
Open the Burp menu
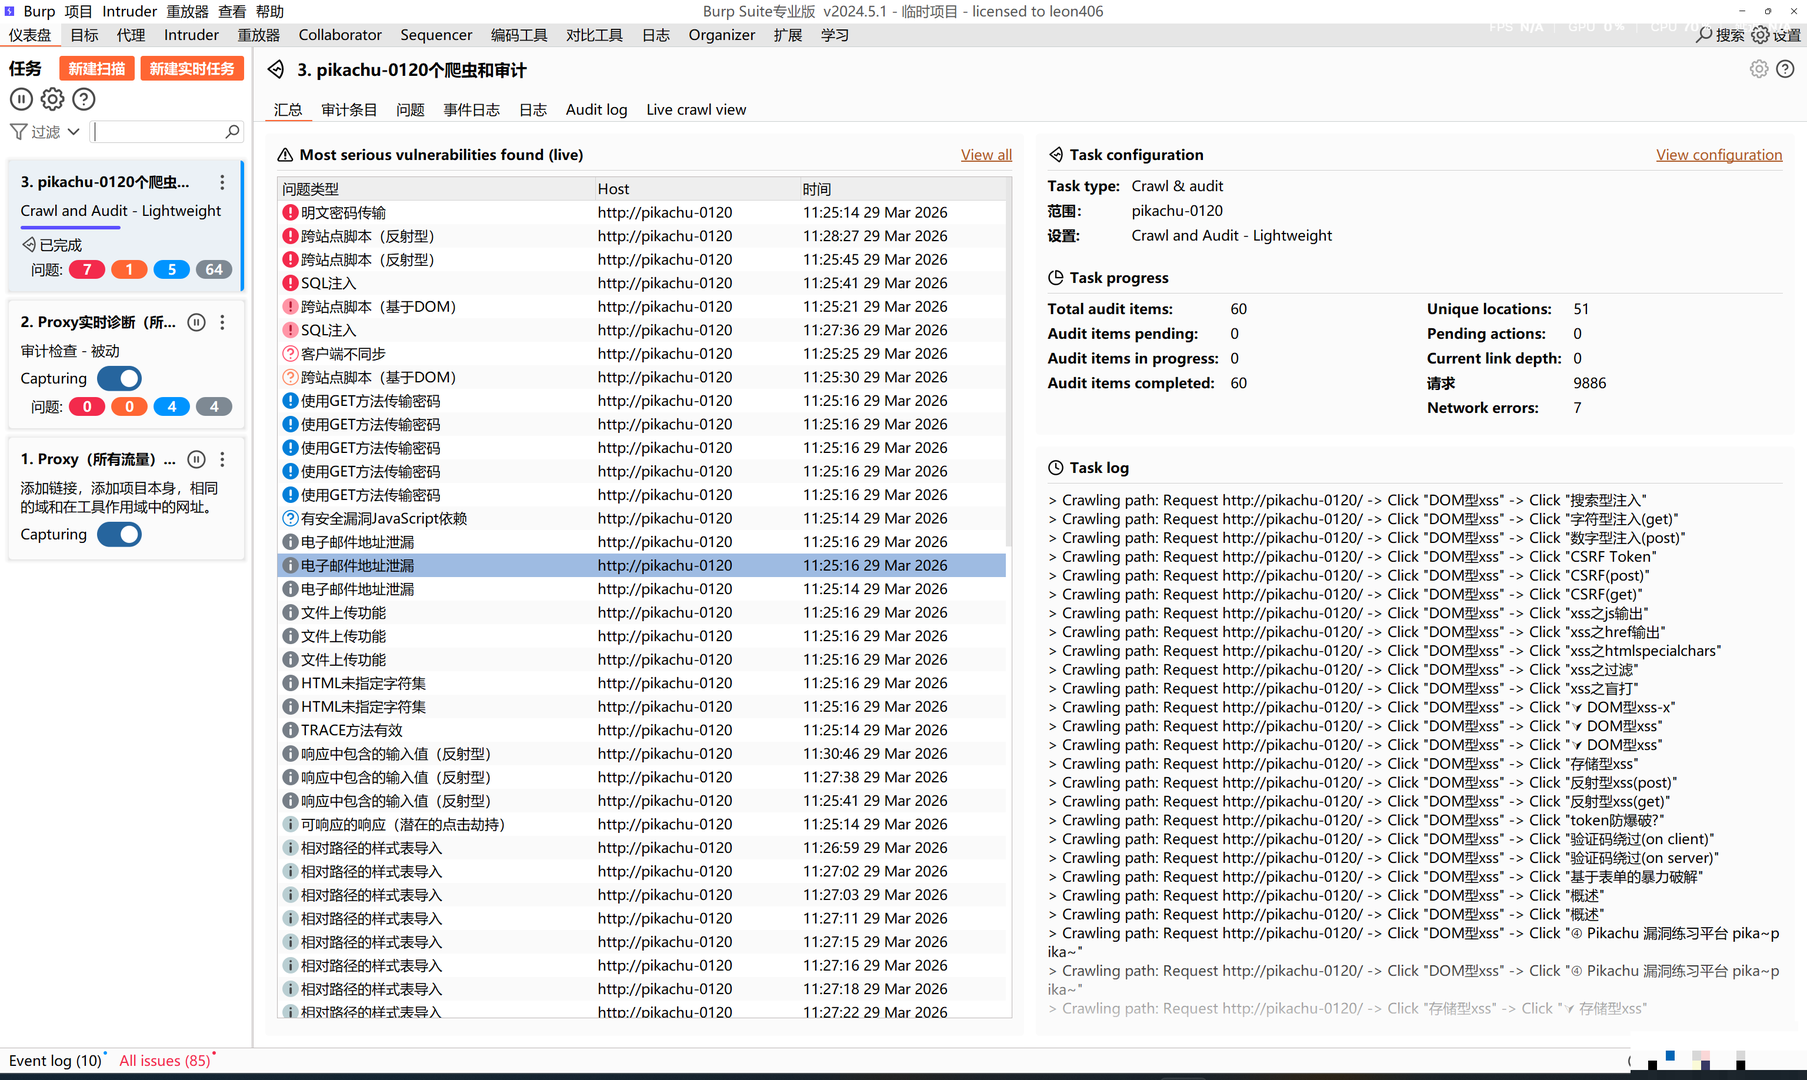[39, 11]
